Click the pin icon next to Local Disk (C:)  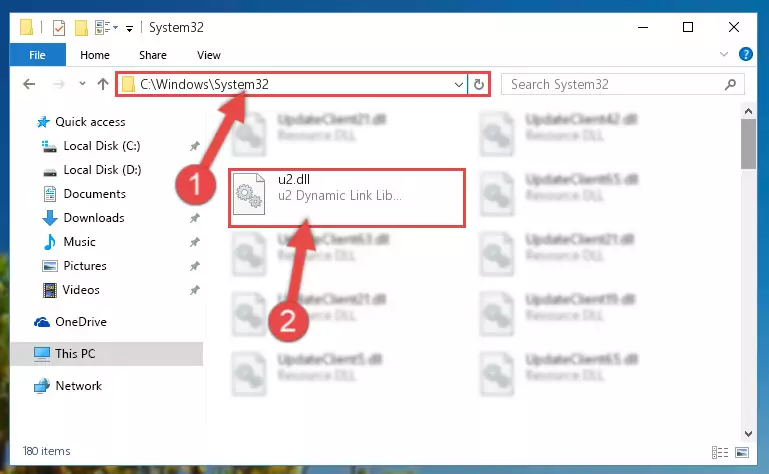click(x=195, y=146)
